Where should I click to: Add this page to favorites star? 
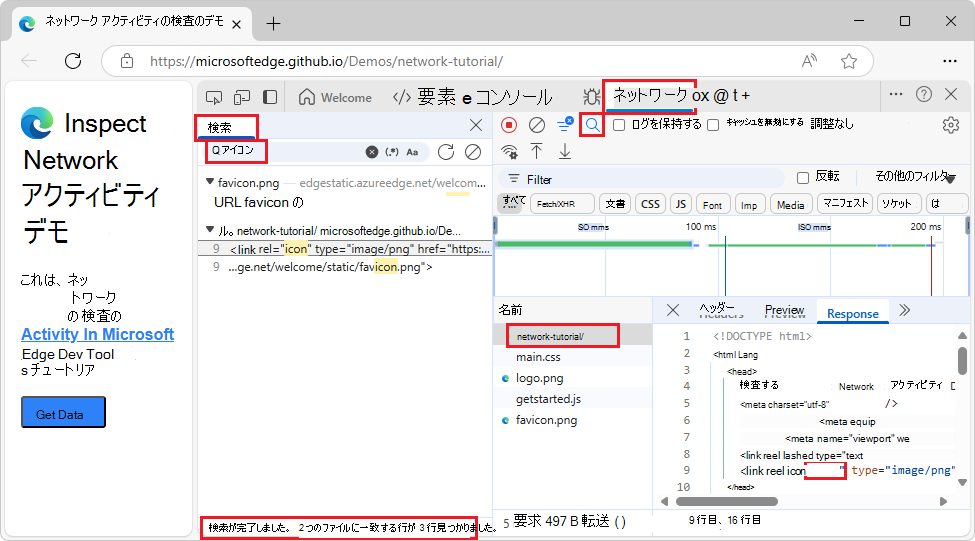coord(849,61)
